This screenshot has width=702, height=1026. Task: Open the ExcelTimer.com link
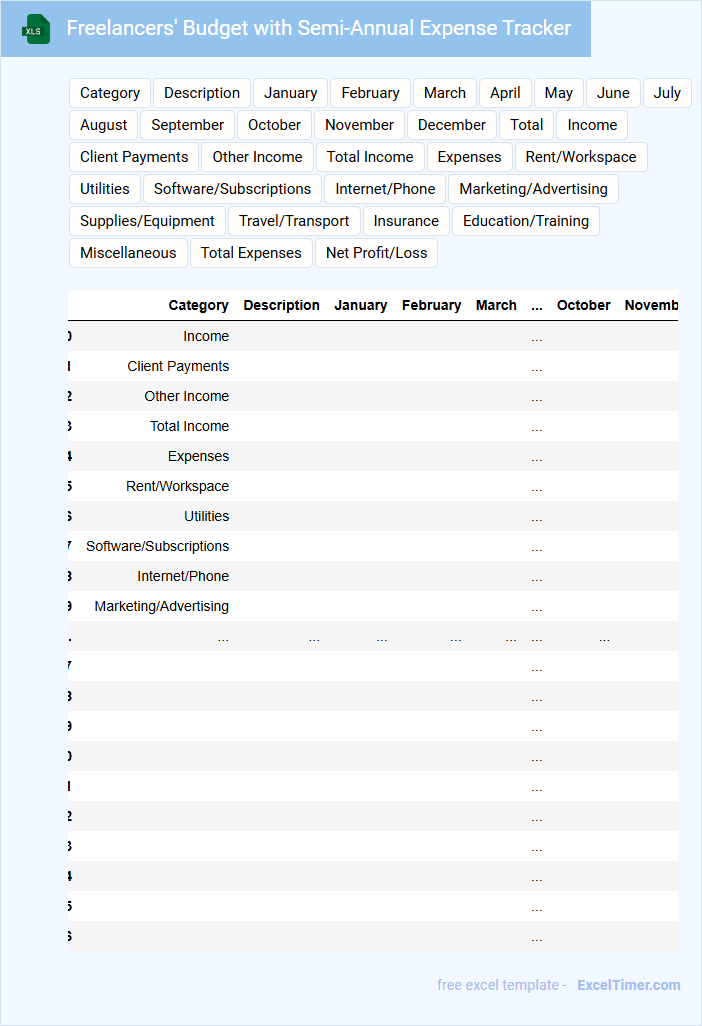coord(629,985)
